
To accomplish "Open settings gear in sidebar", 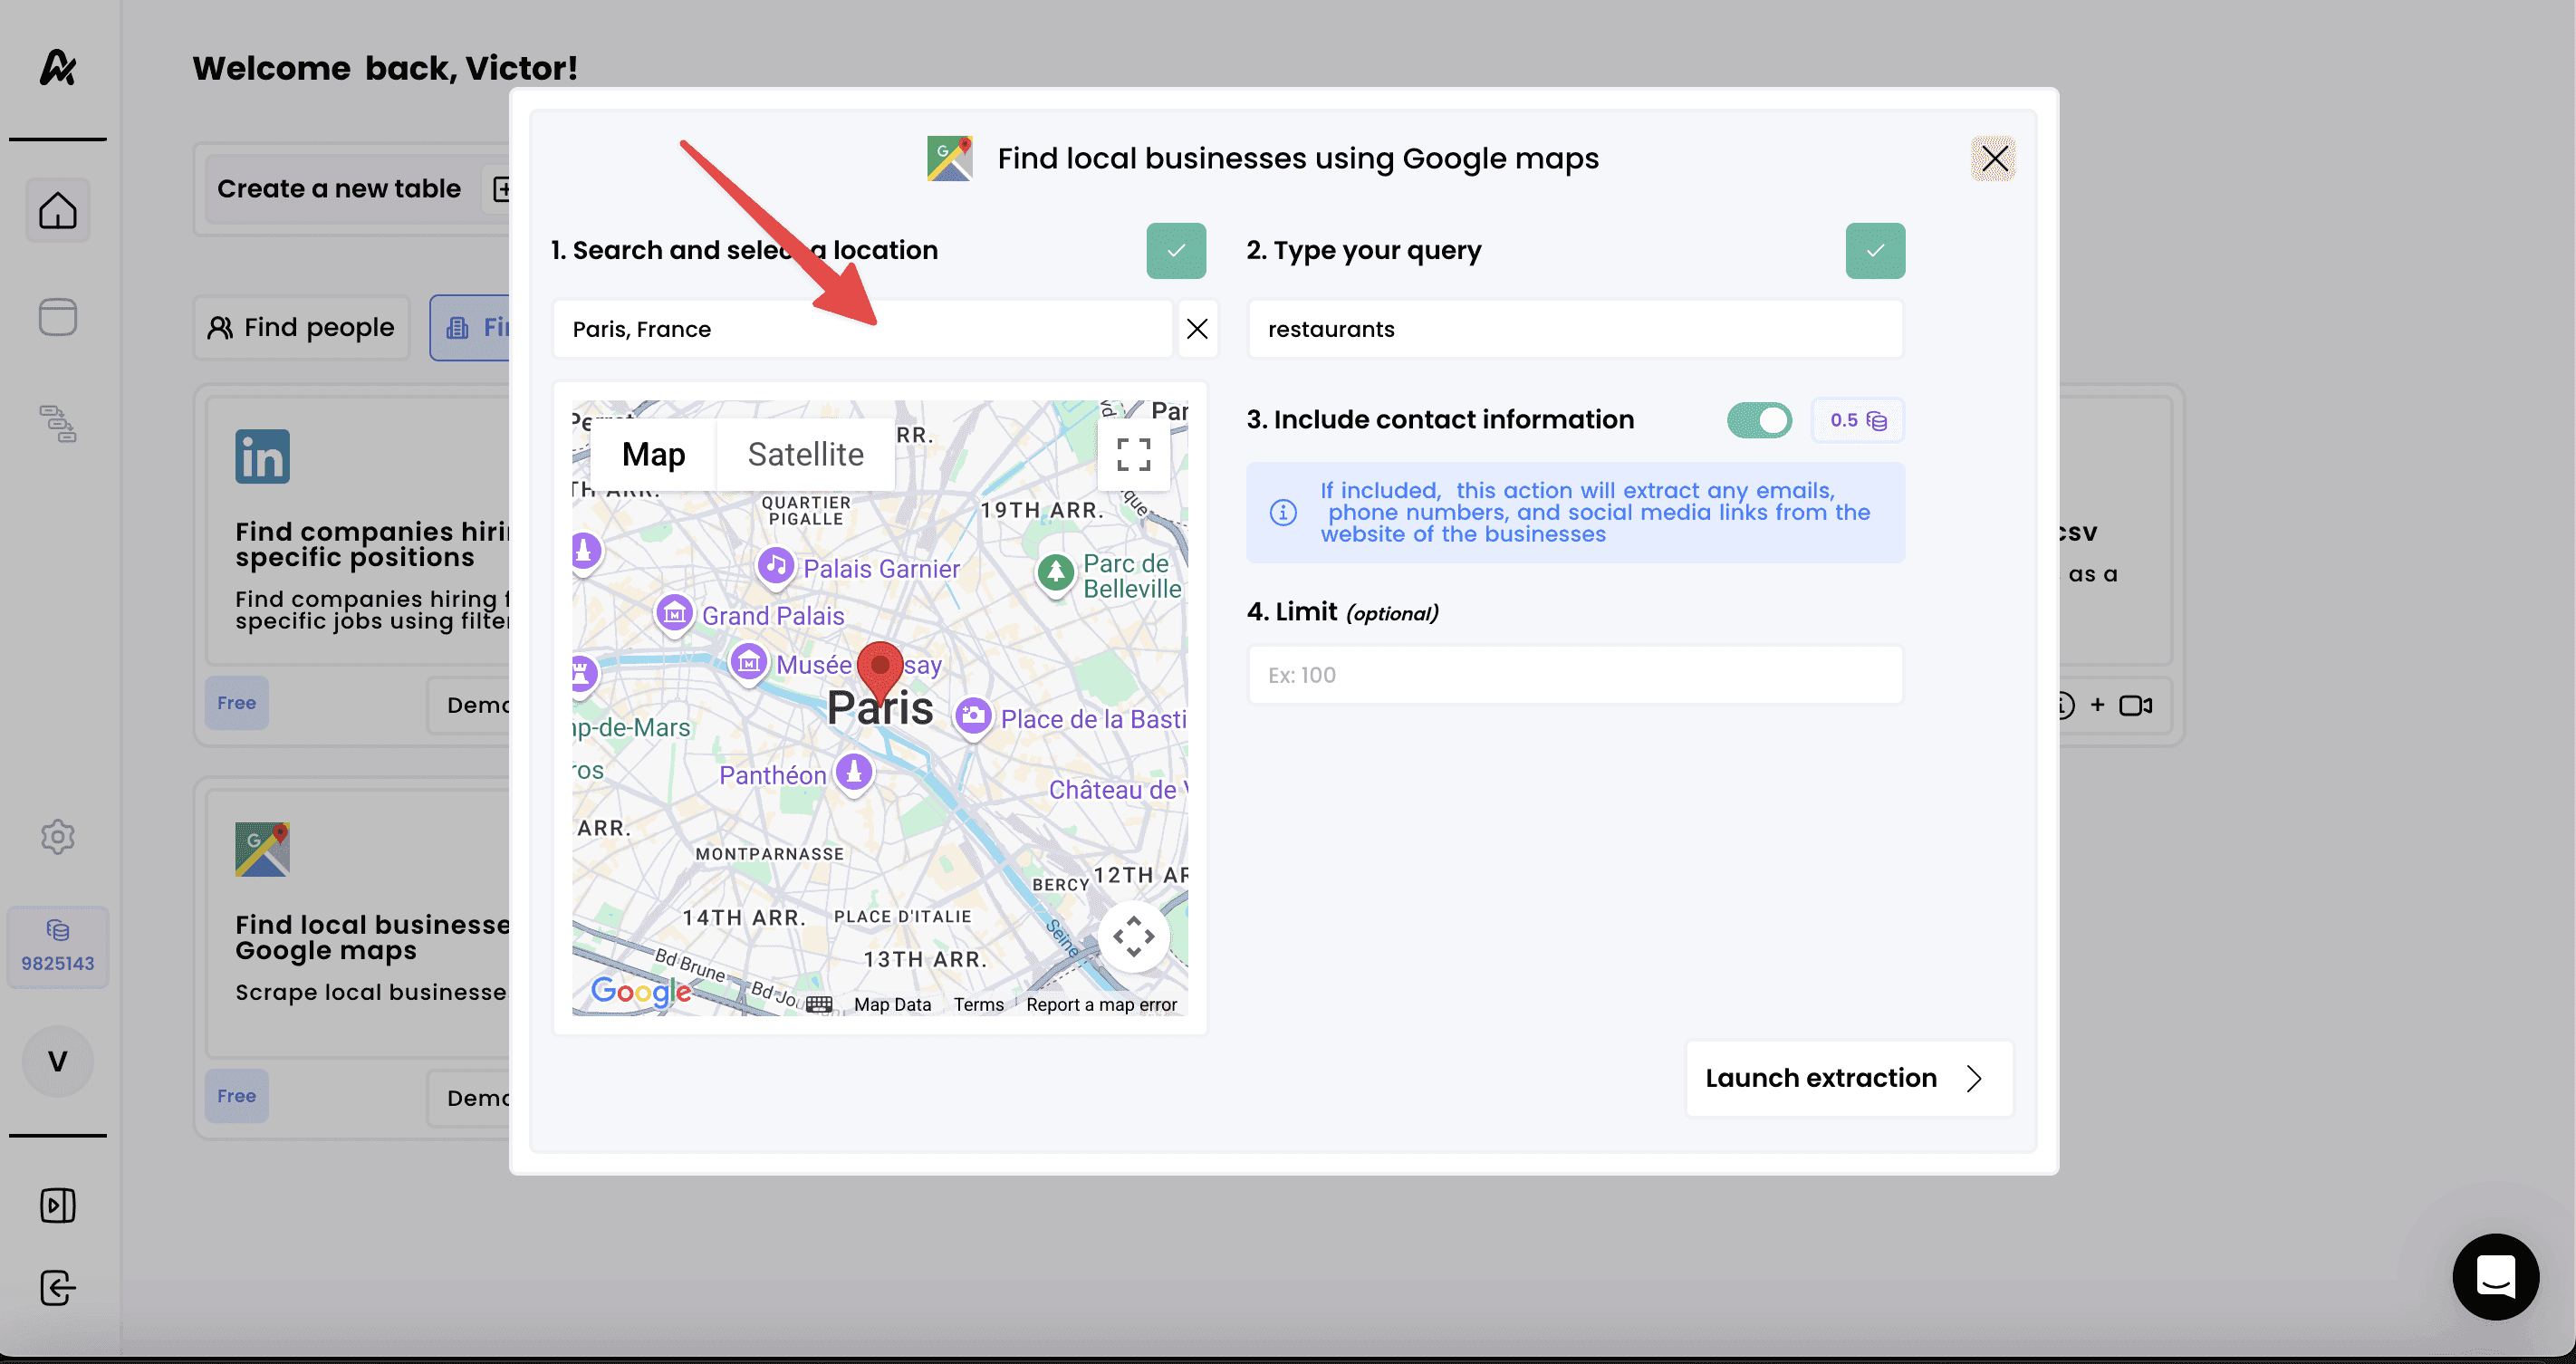I will 58,836.
